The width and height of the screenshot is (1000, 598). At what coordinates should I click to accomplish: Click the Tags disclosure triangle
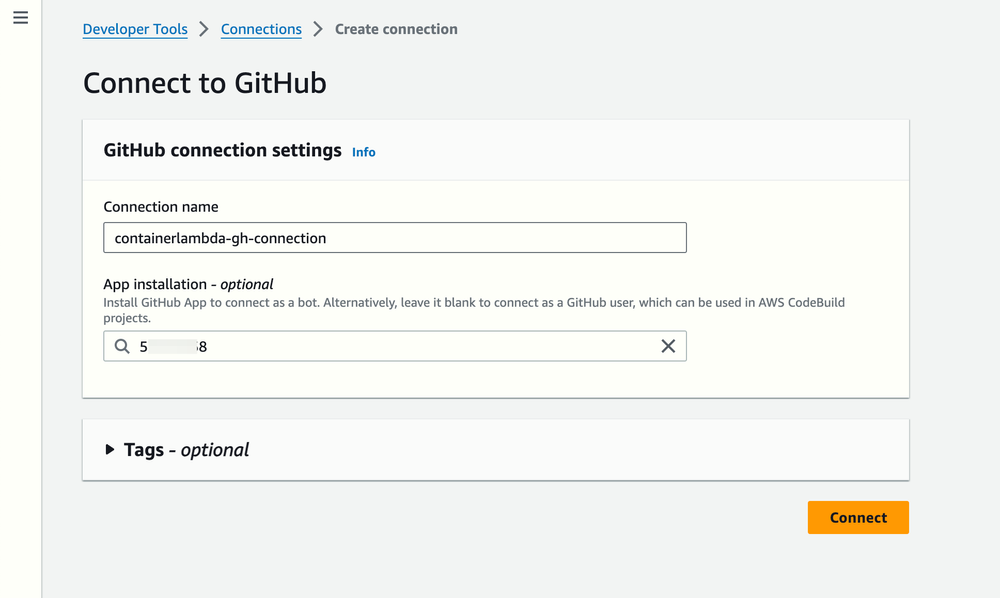(x=110, y=449)
